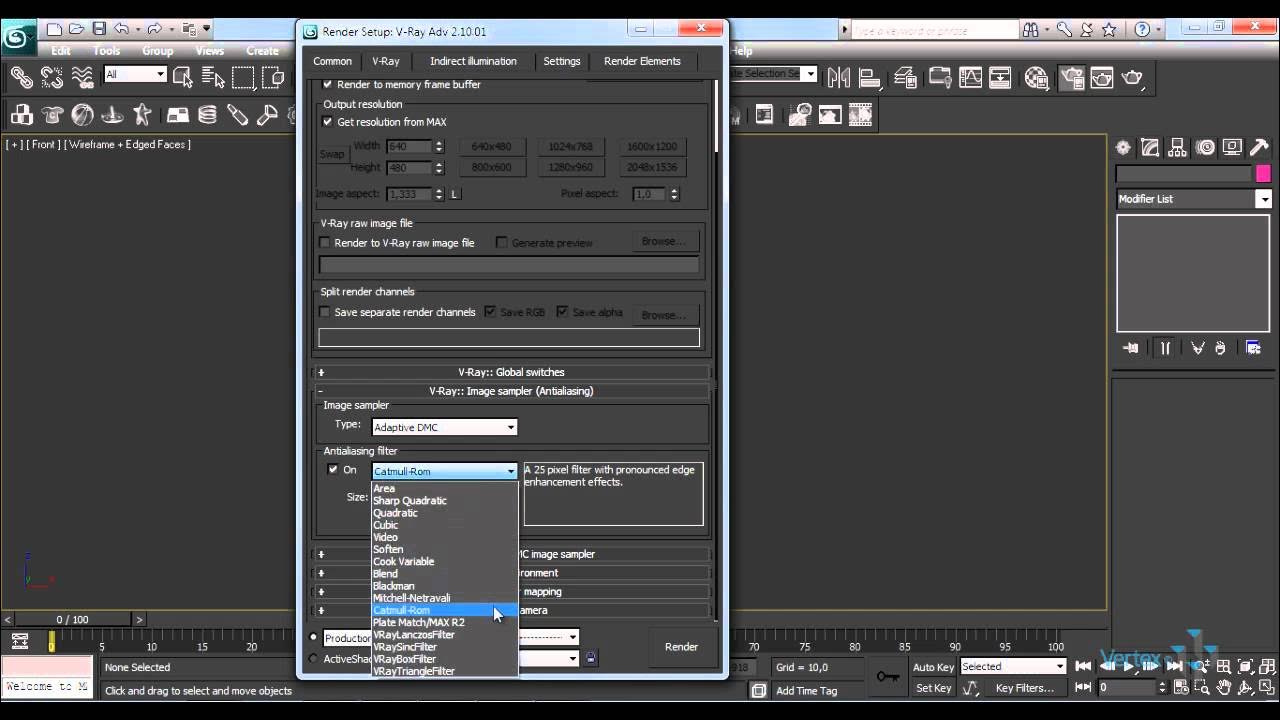Switch to the Common tab
The image size is (1280, 720).
pos(332,61)
